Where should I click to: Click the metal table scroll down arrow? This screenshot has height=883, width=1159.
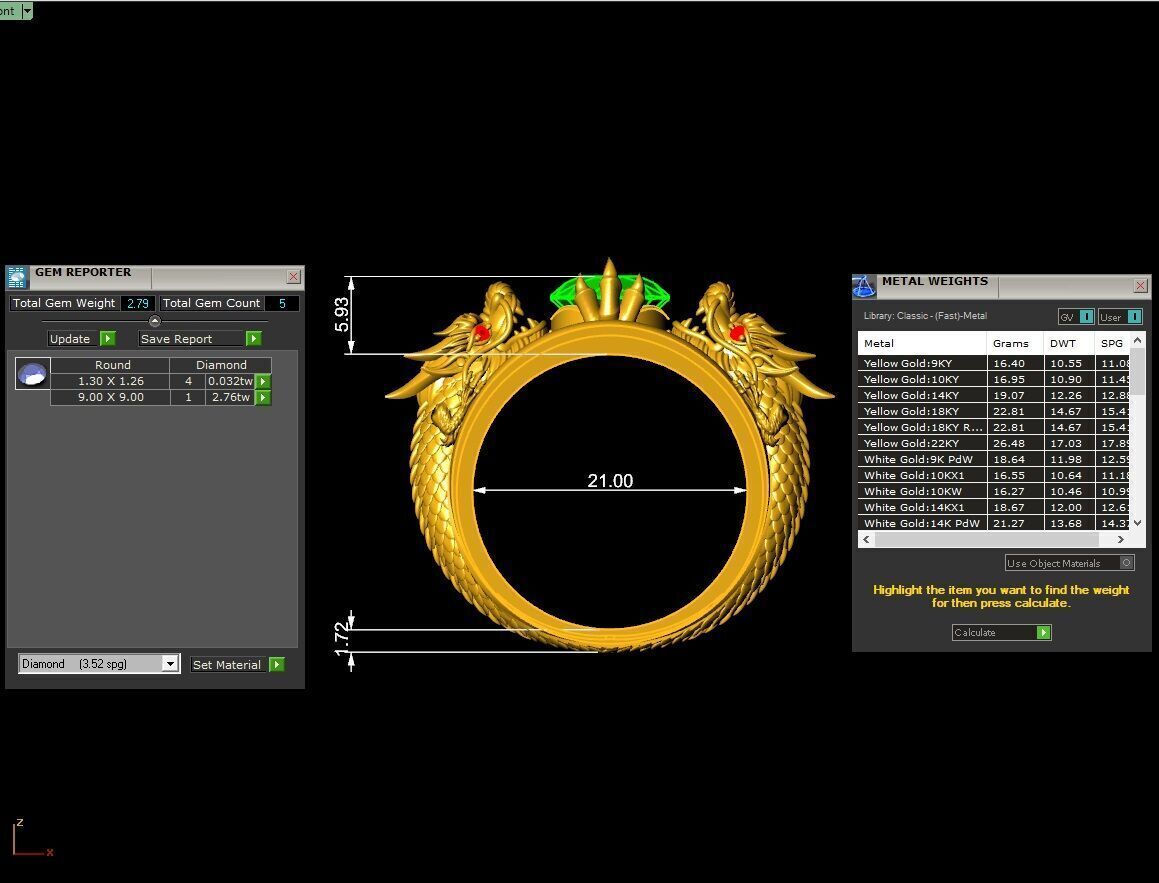(1138, 522)
